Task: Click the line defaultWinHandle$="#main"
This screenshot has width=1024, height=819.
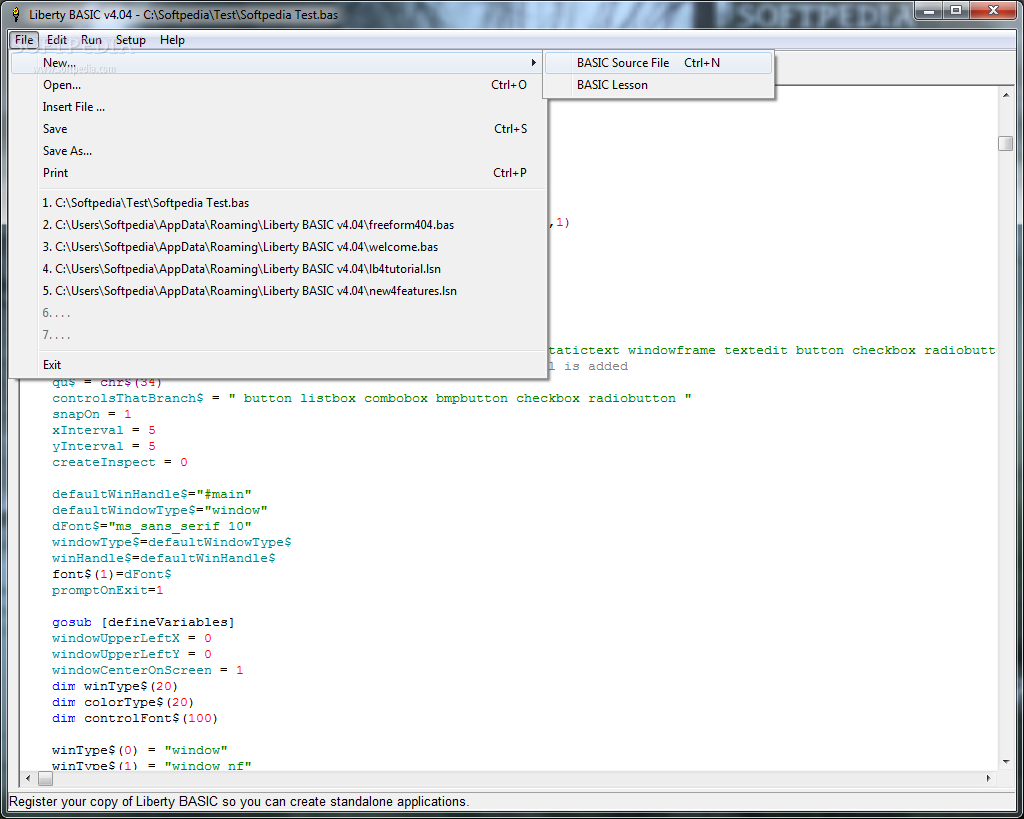Action: point(152,494)
